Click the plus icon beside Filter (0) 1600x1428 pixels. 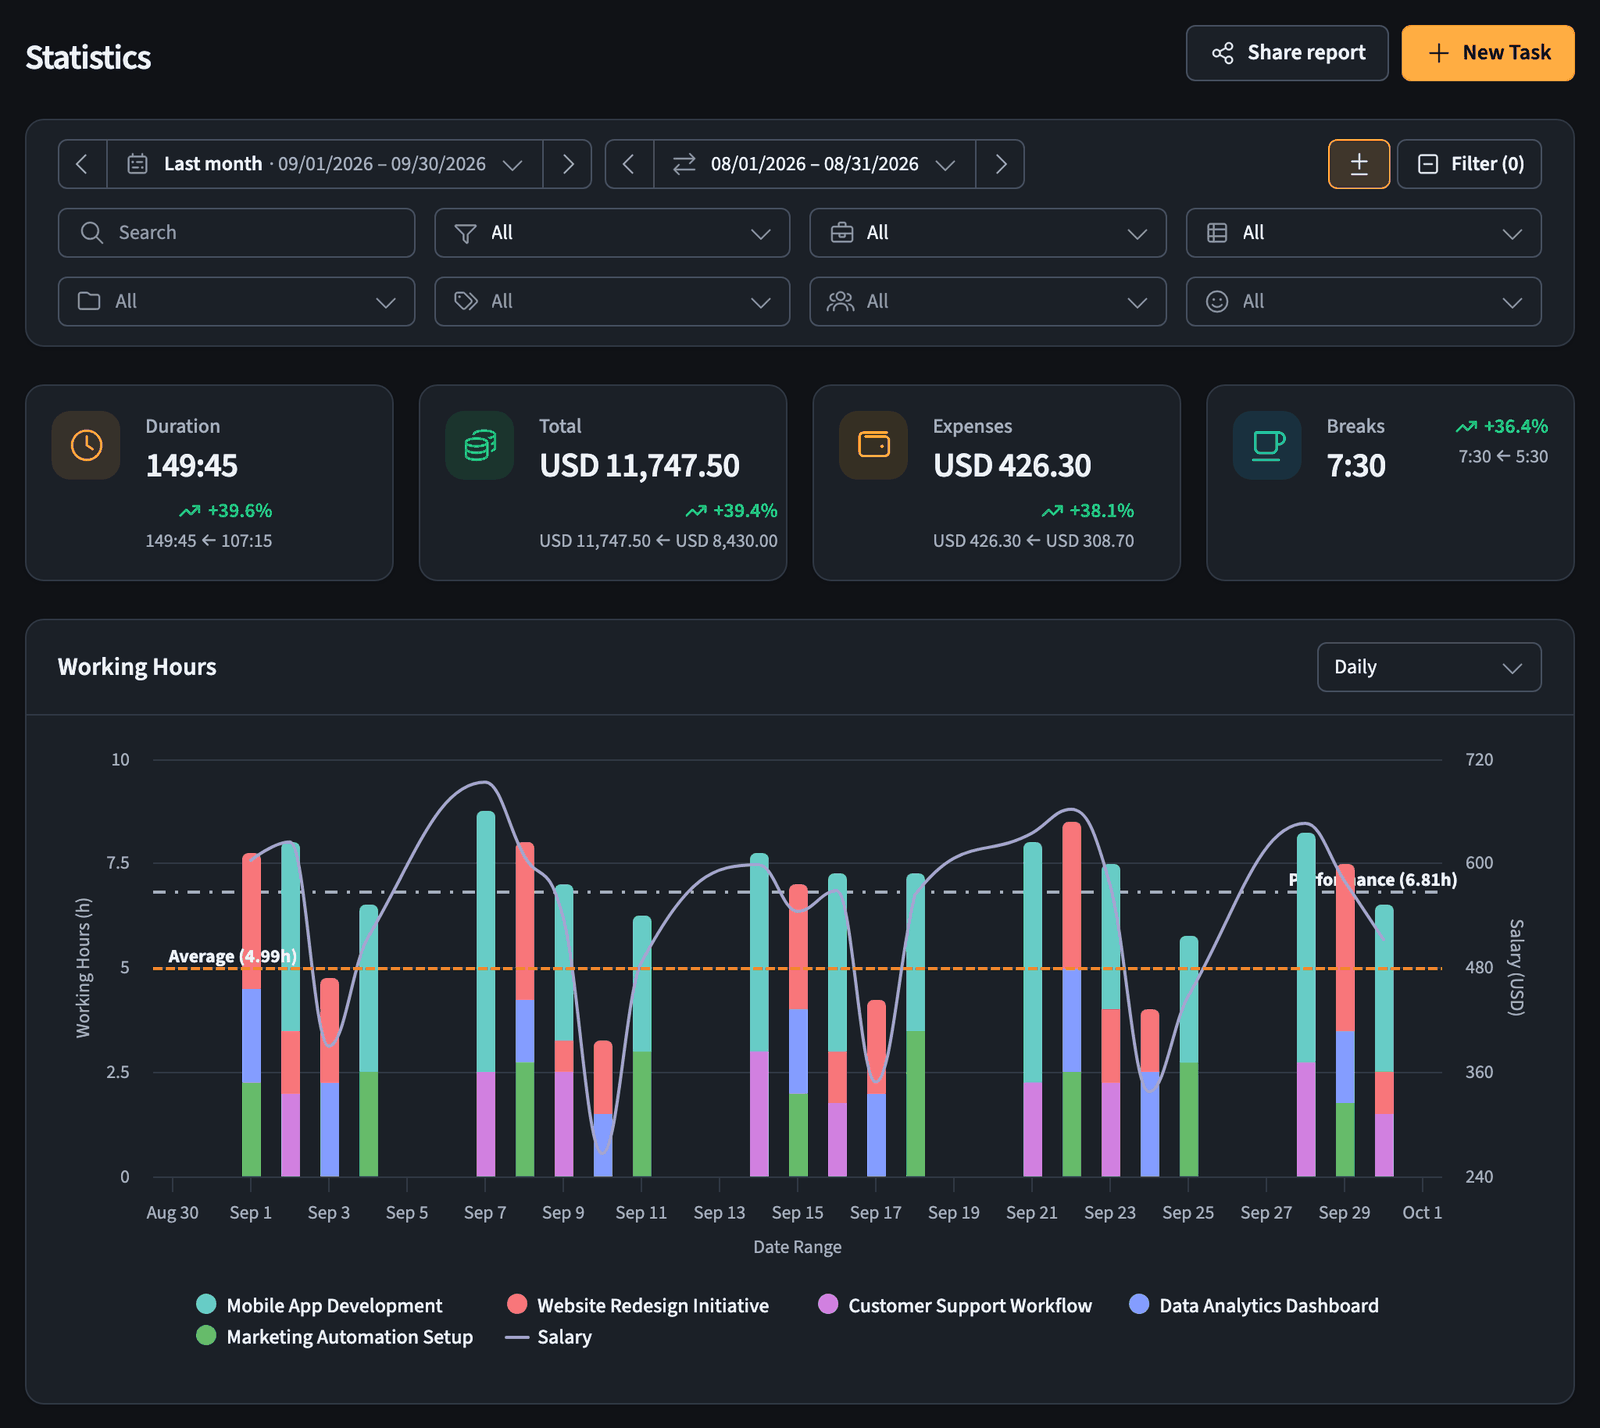click(1359, 164)
